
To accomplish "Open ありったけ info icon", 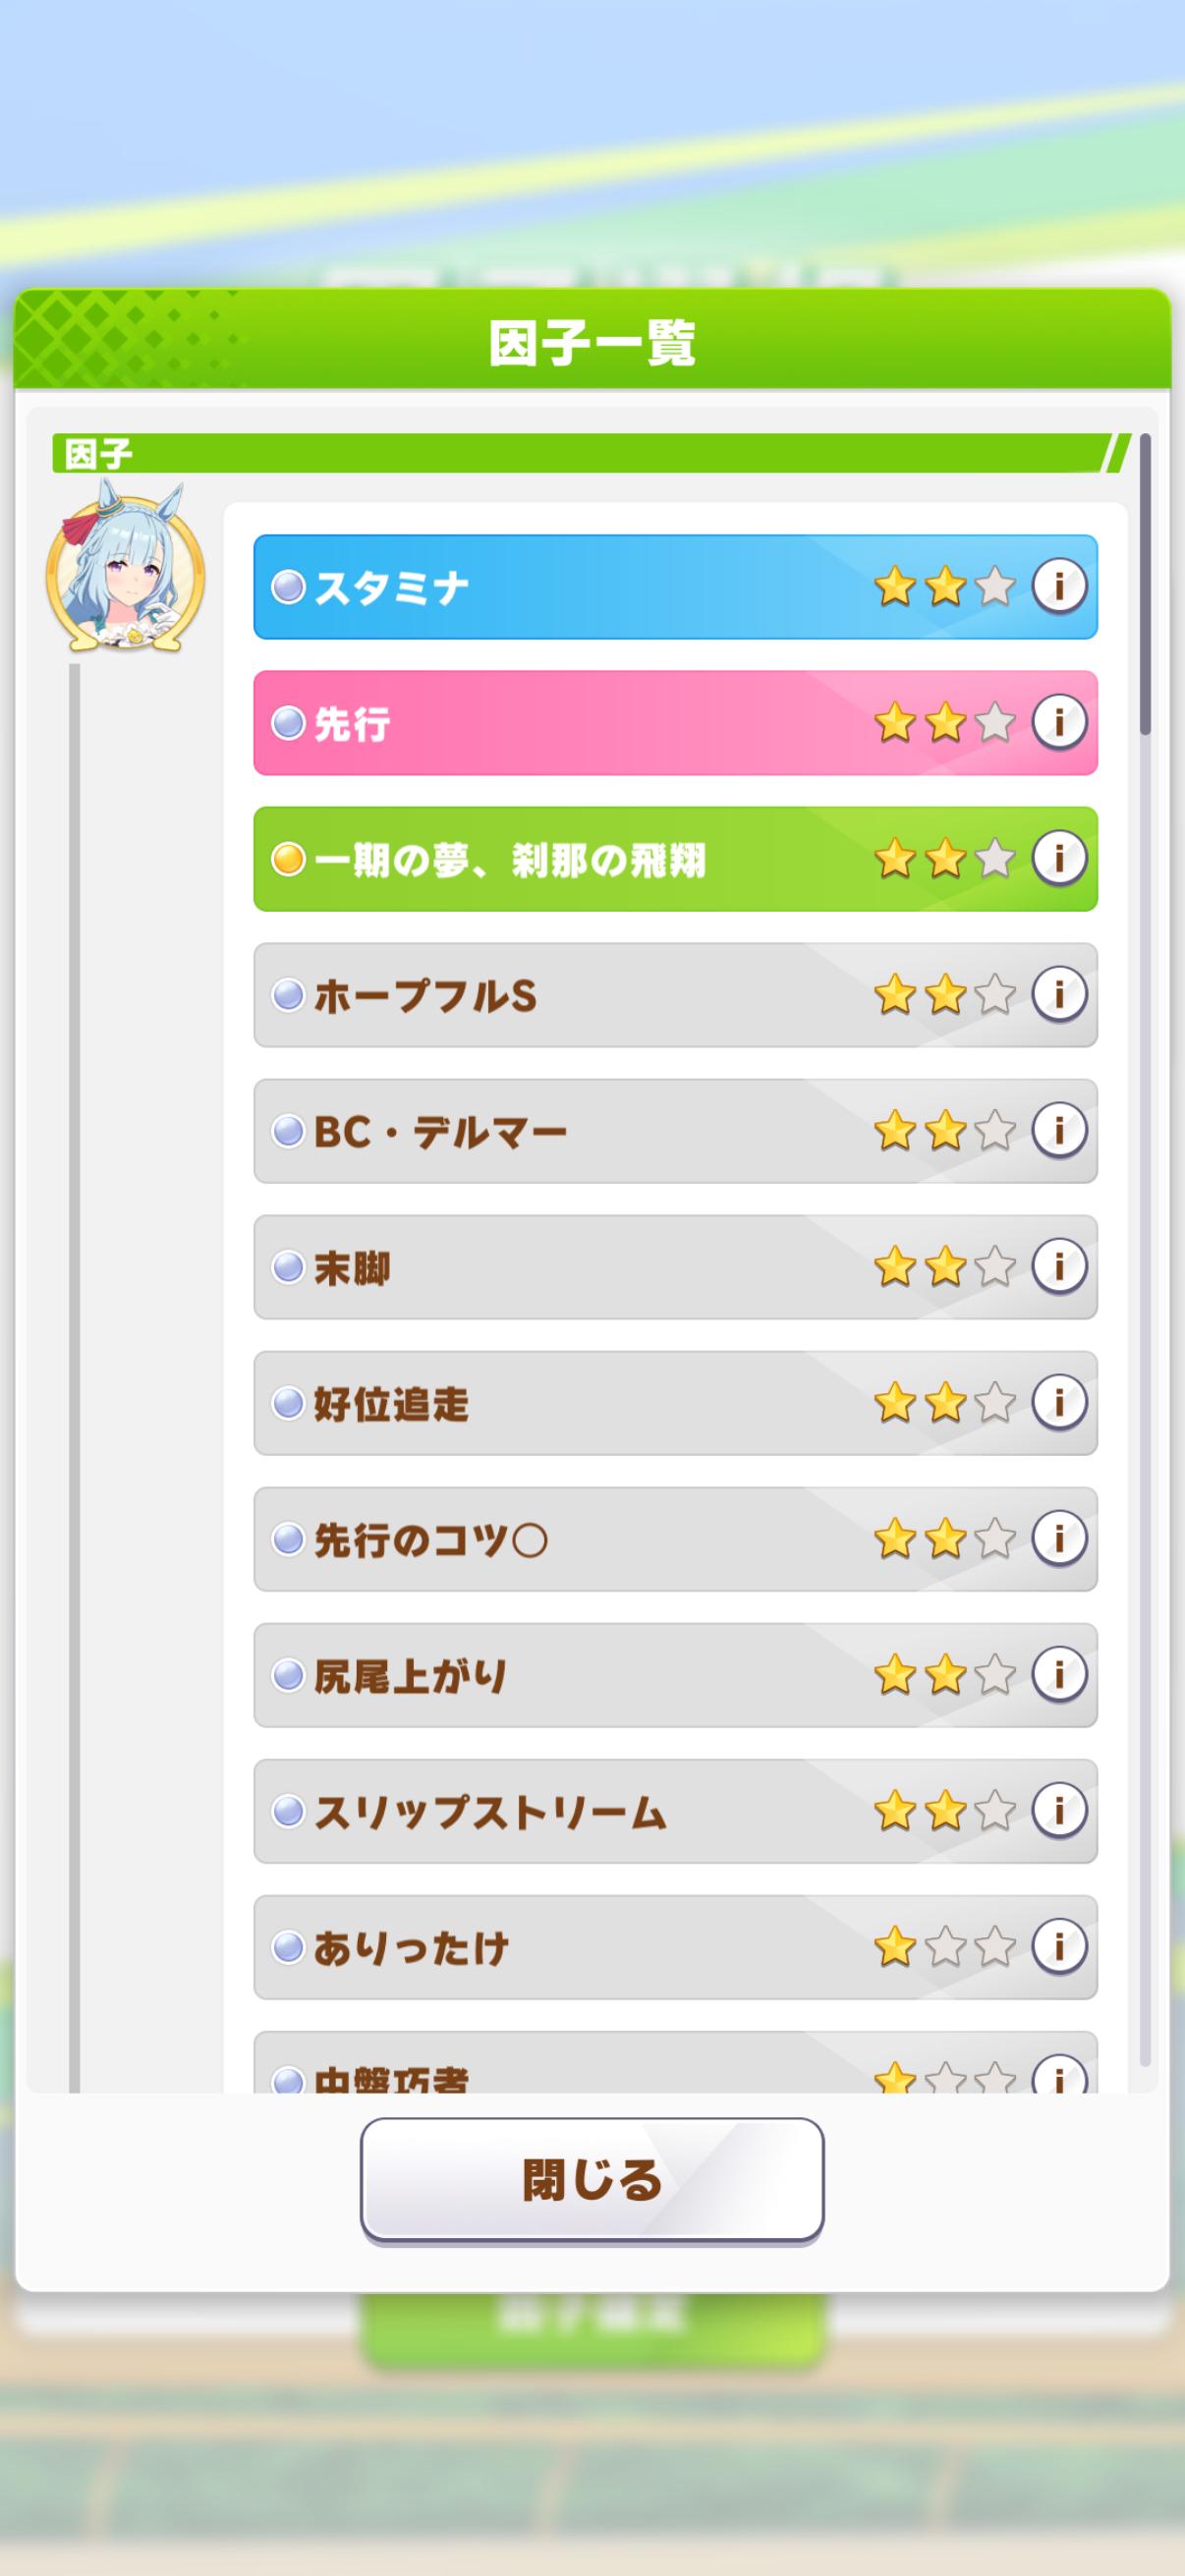I will 1058,1946.
